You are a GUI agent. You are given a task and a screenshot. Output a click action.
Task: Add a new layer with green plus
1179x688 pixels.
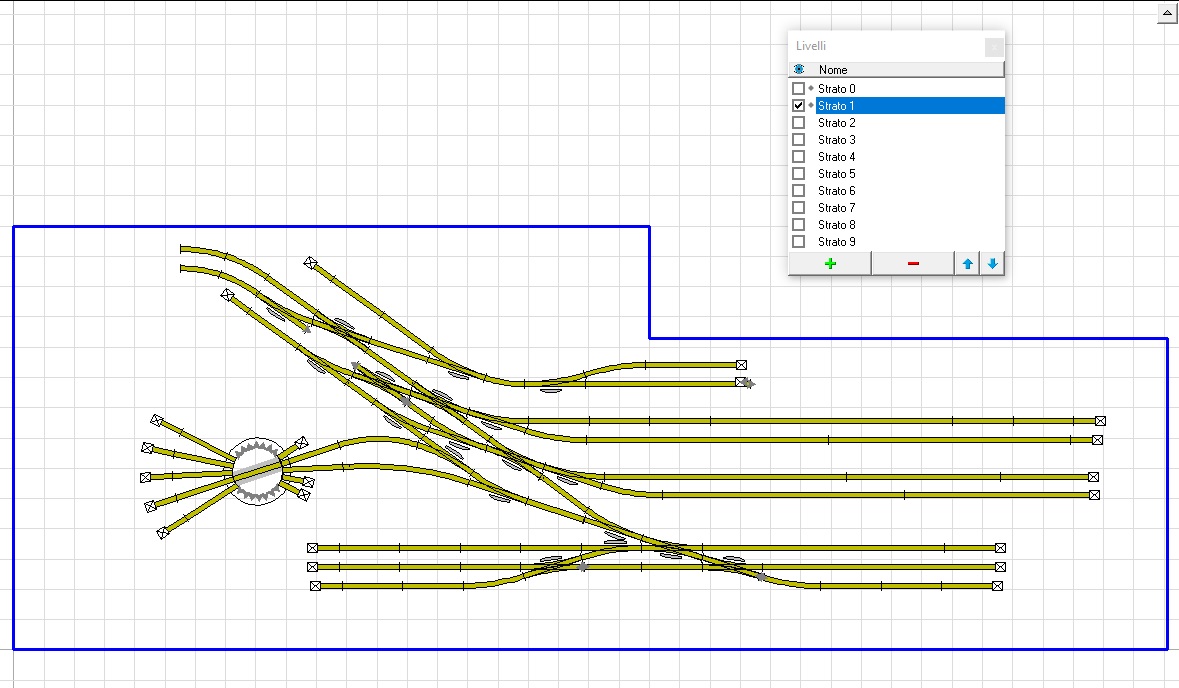[829, 264]
